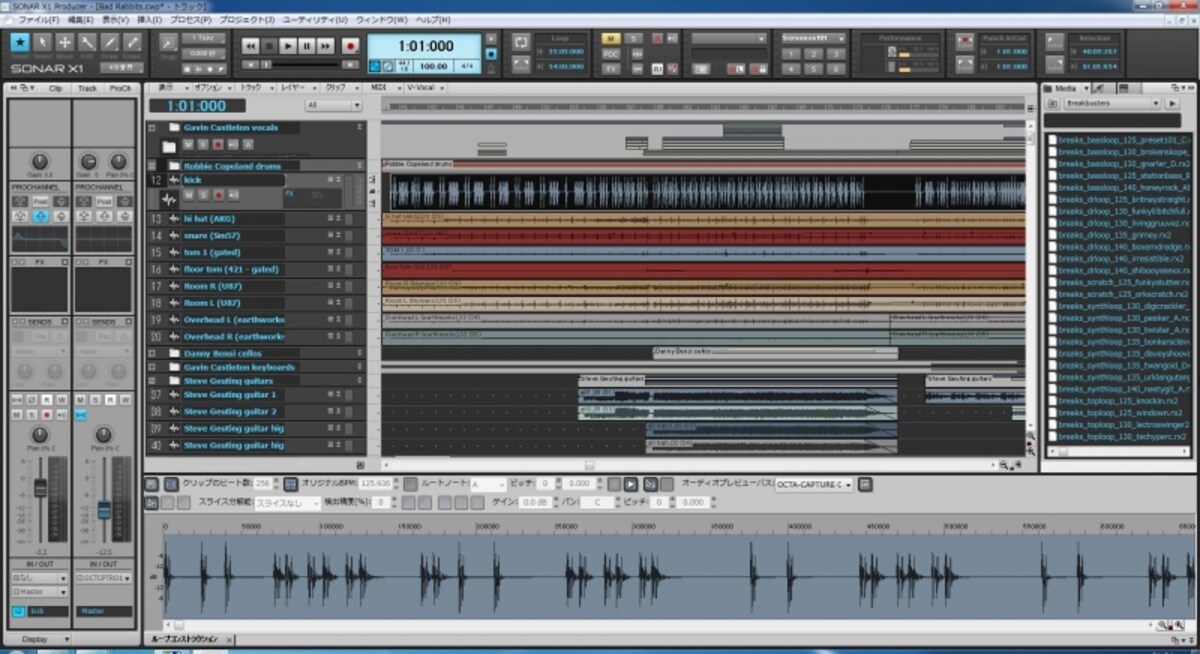Start playback with the Play button
Image resolution: width=1200 pixels, height=654 pixels.
[x=287, y=46]
